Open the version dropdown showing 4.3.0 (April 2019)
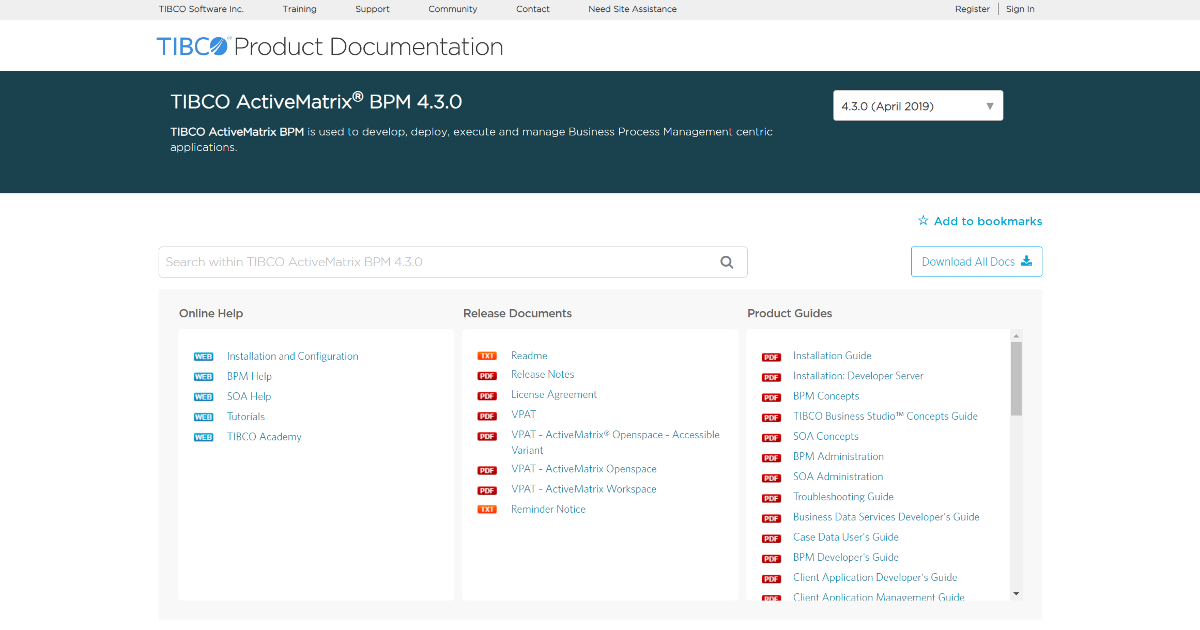The height and width of the screenshot is (630, 1200). 918,105
